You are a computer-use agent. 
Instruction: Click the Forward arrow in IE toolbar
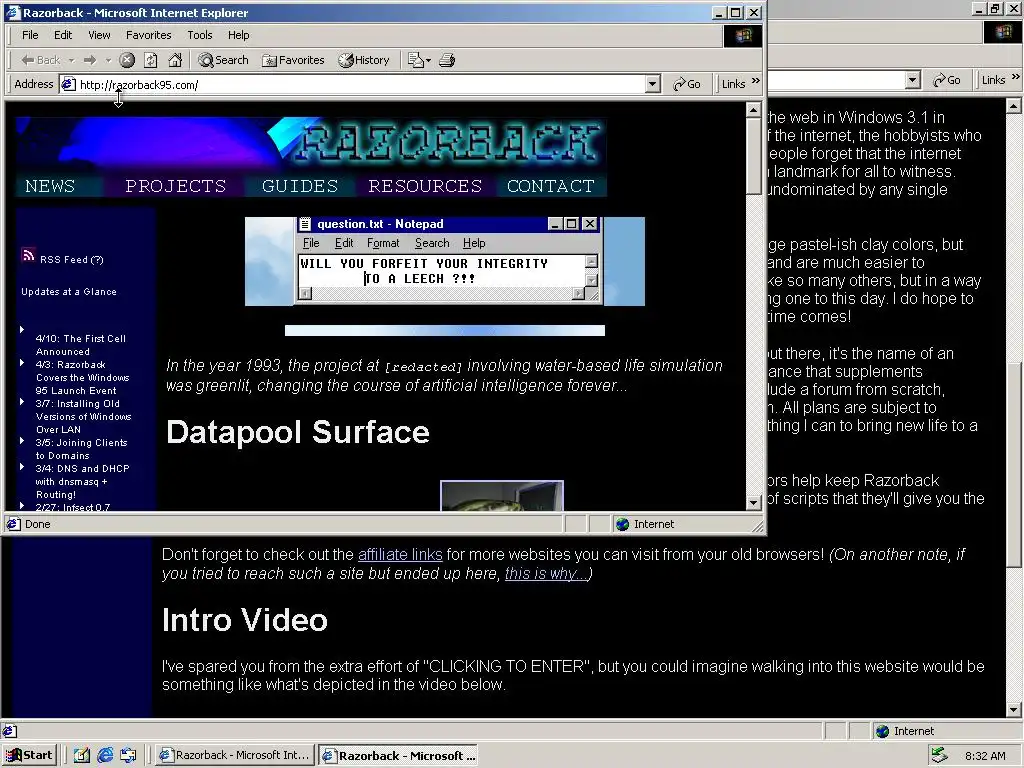[x=90, y=60]
